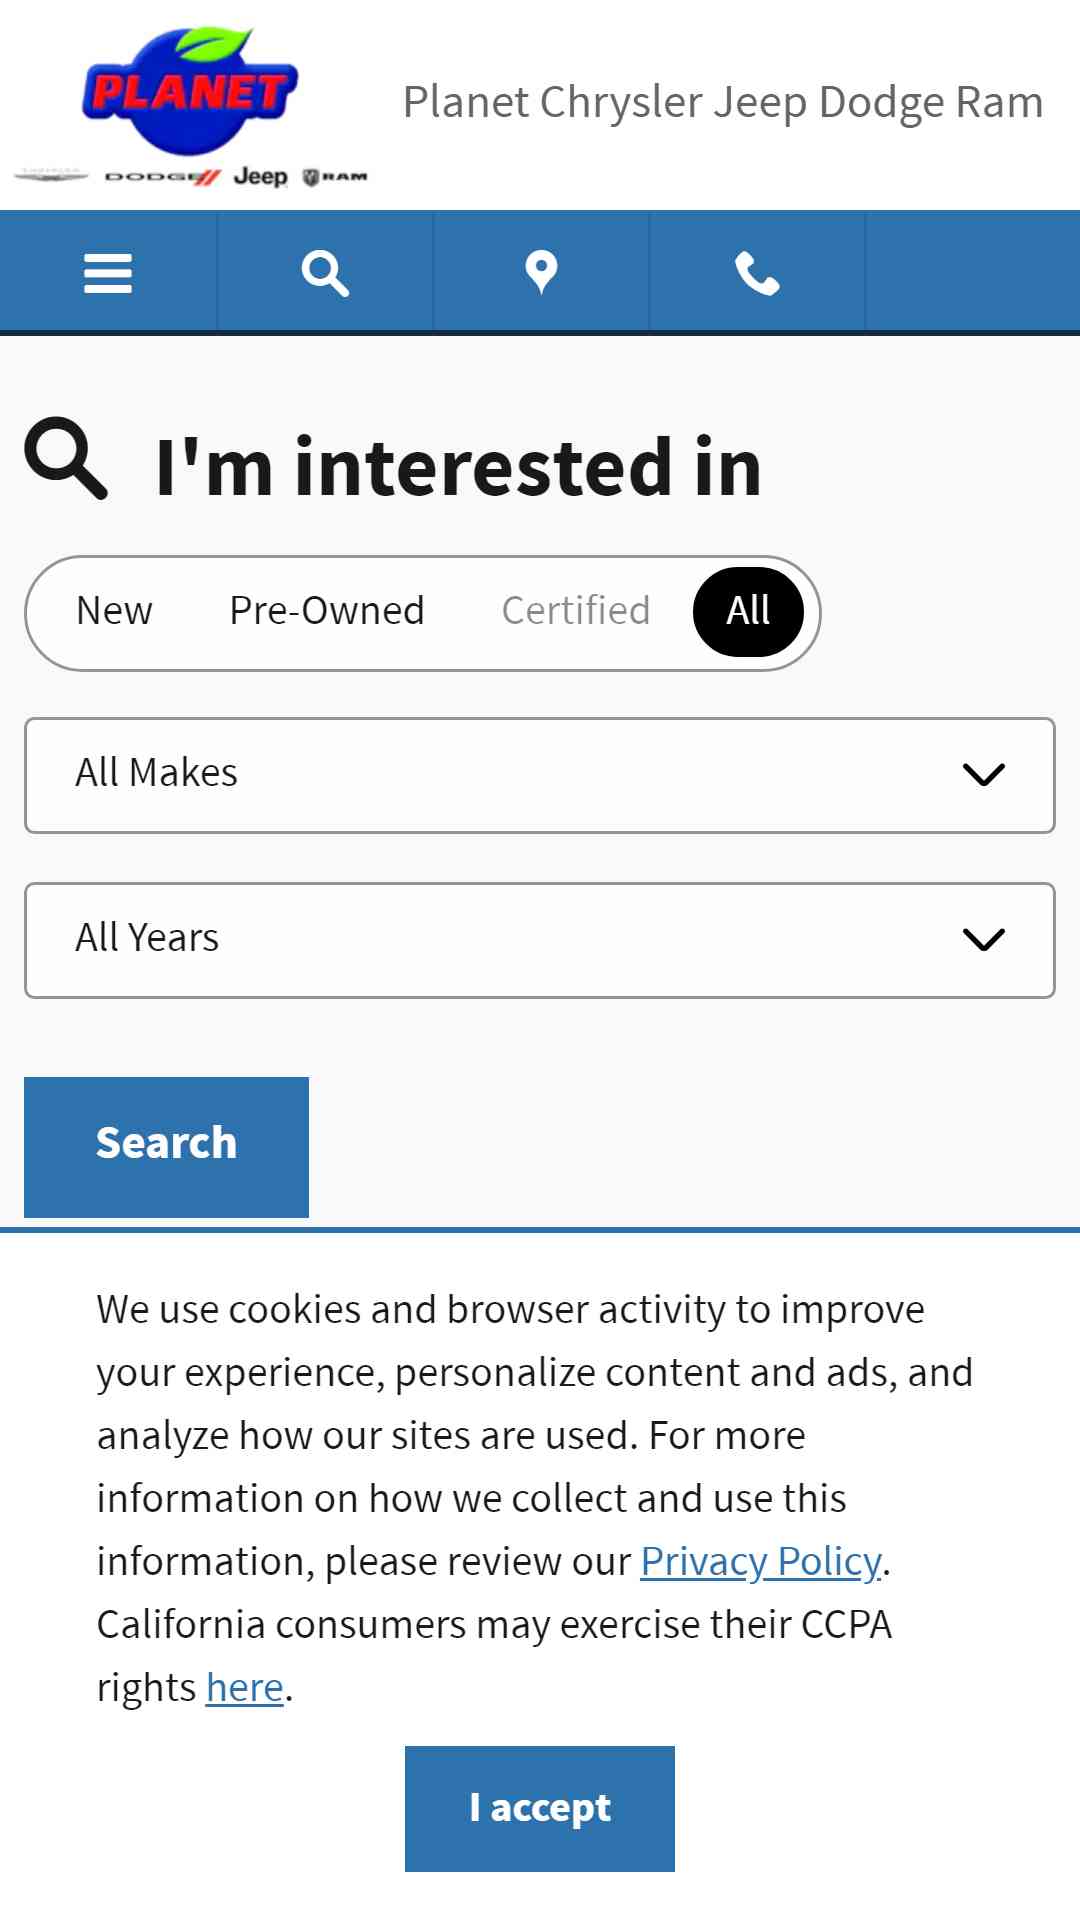Select the Certified vehicle option
The height and width of the screenshot is (1920, 1080).
(x=576, y=611)
